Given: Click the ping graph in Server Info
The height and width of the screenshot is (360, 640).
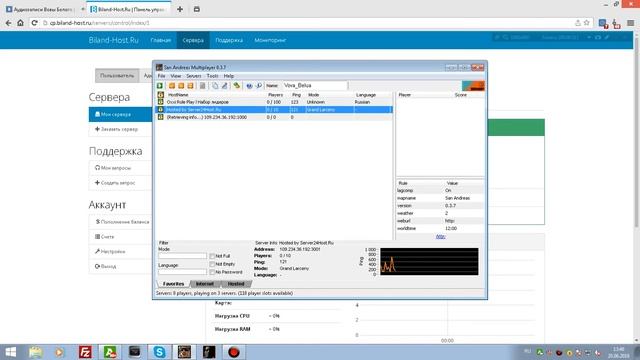Looking at the screenshot, I should pyautogui.click(x=429, y=262).
